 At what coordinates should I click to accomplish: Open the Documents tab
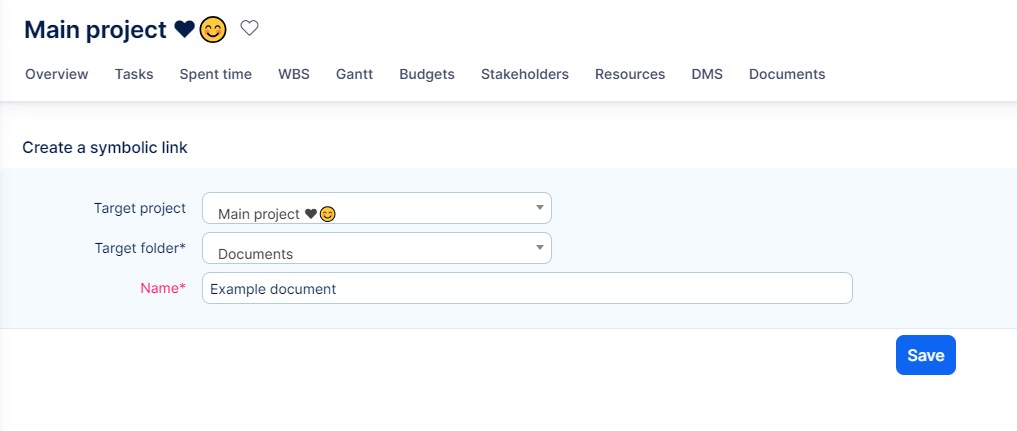tap(787, 74)
